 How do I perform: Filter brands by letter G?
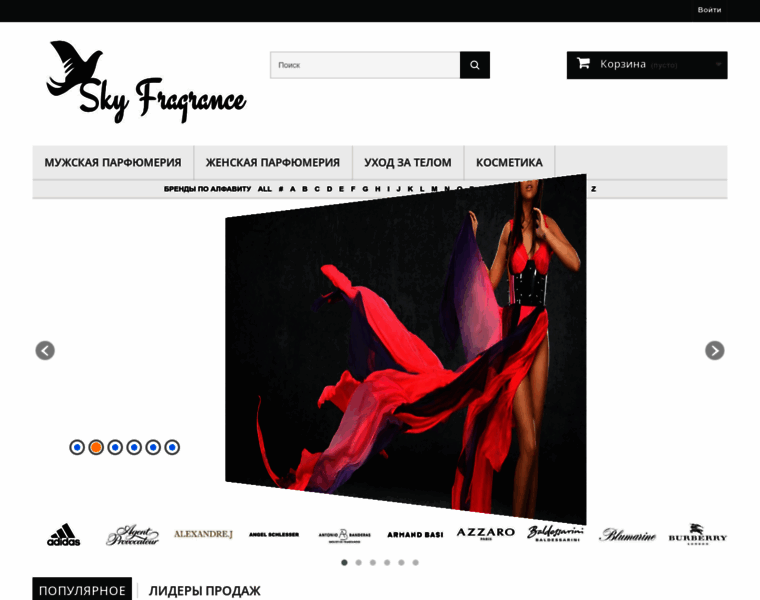pyautogui.click(x=365, y=189)
